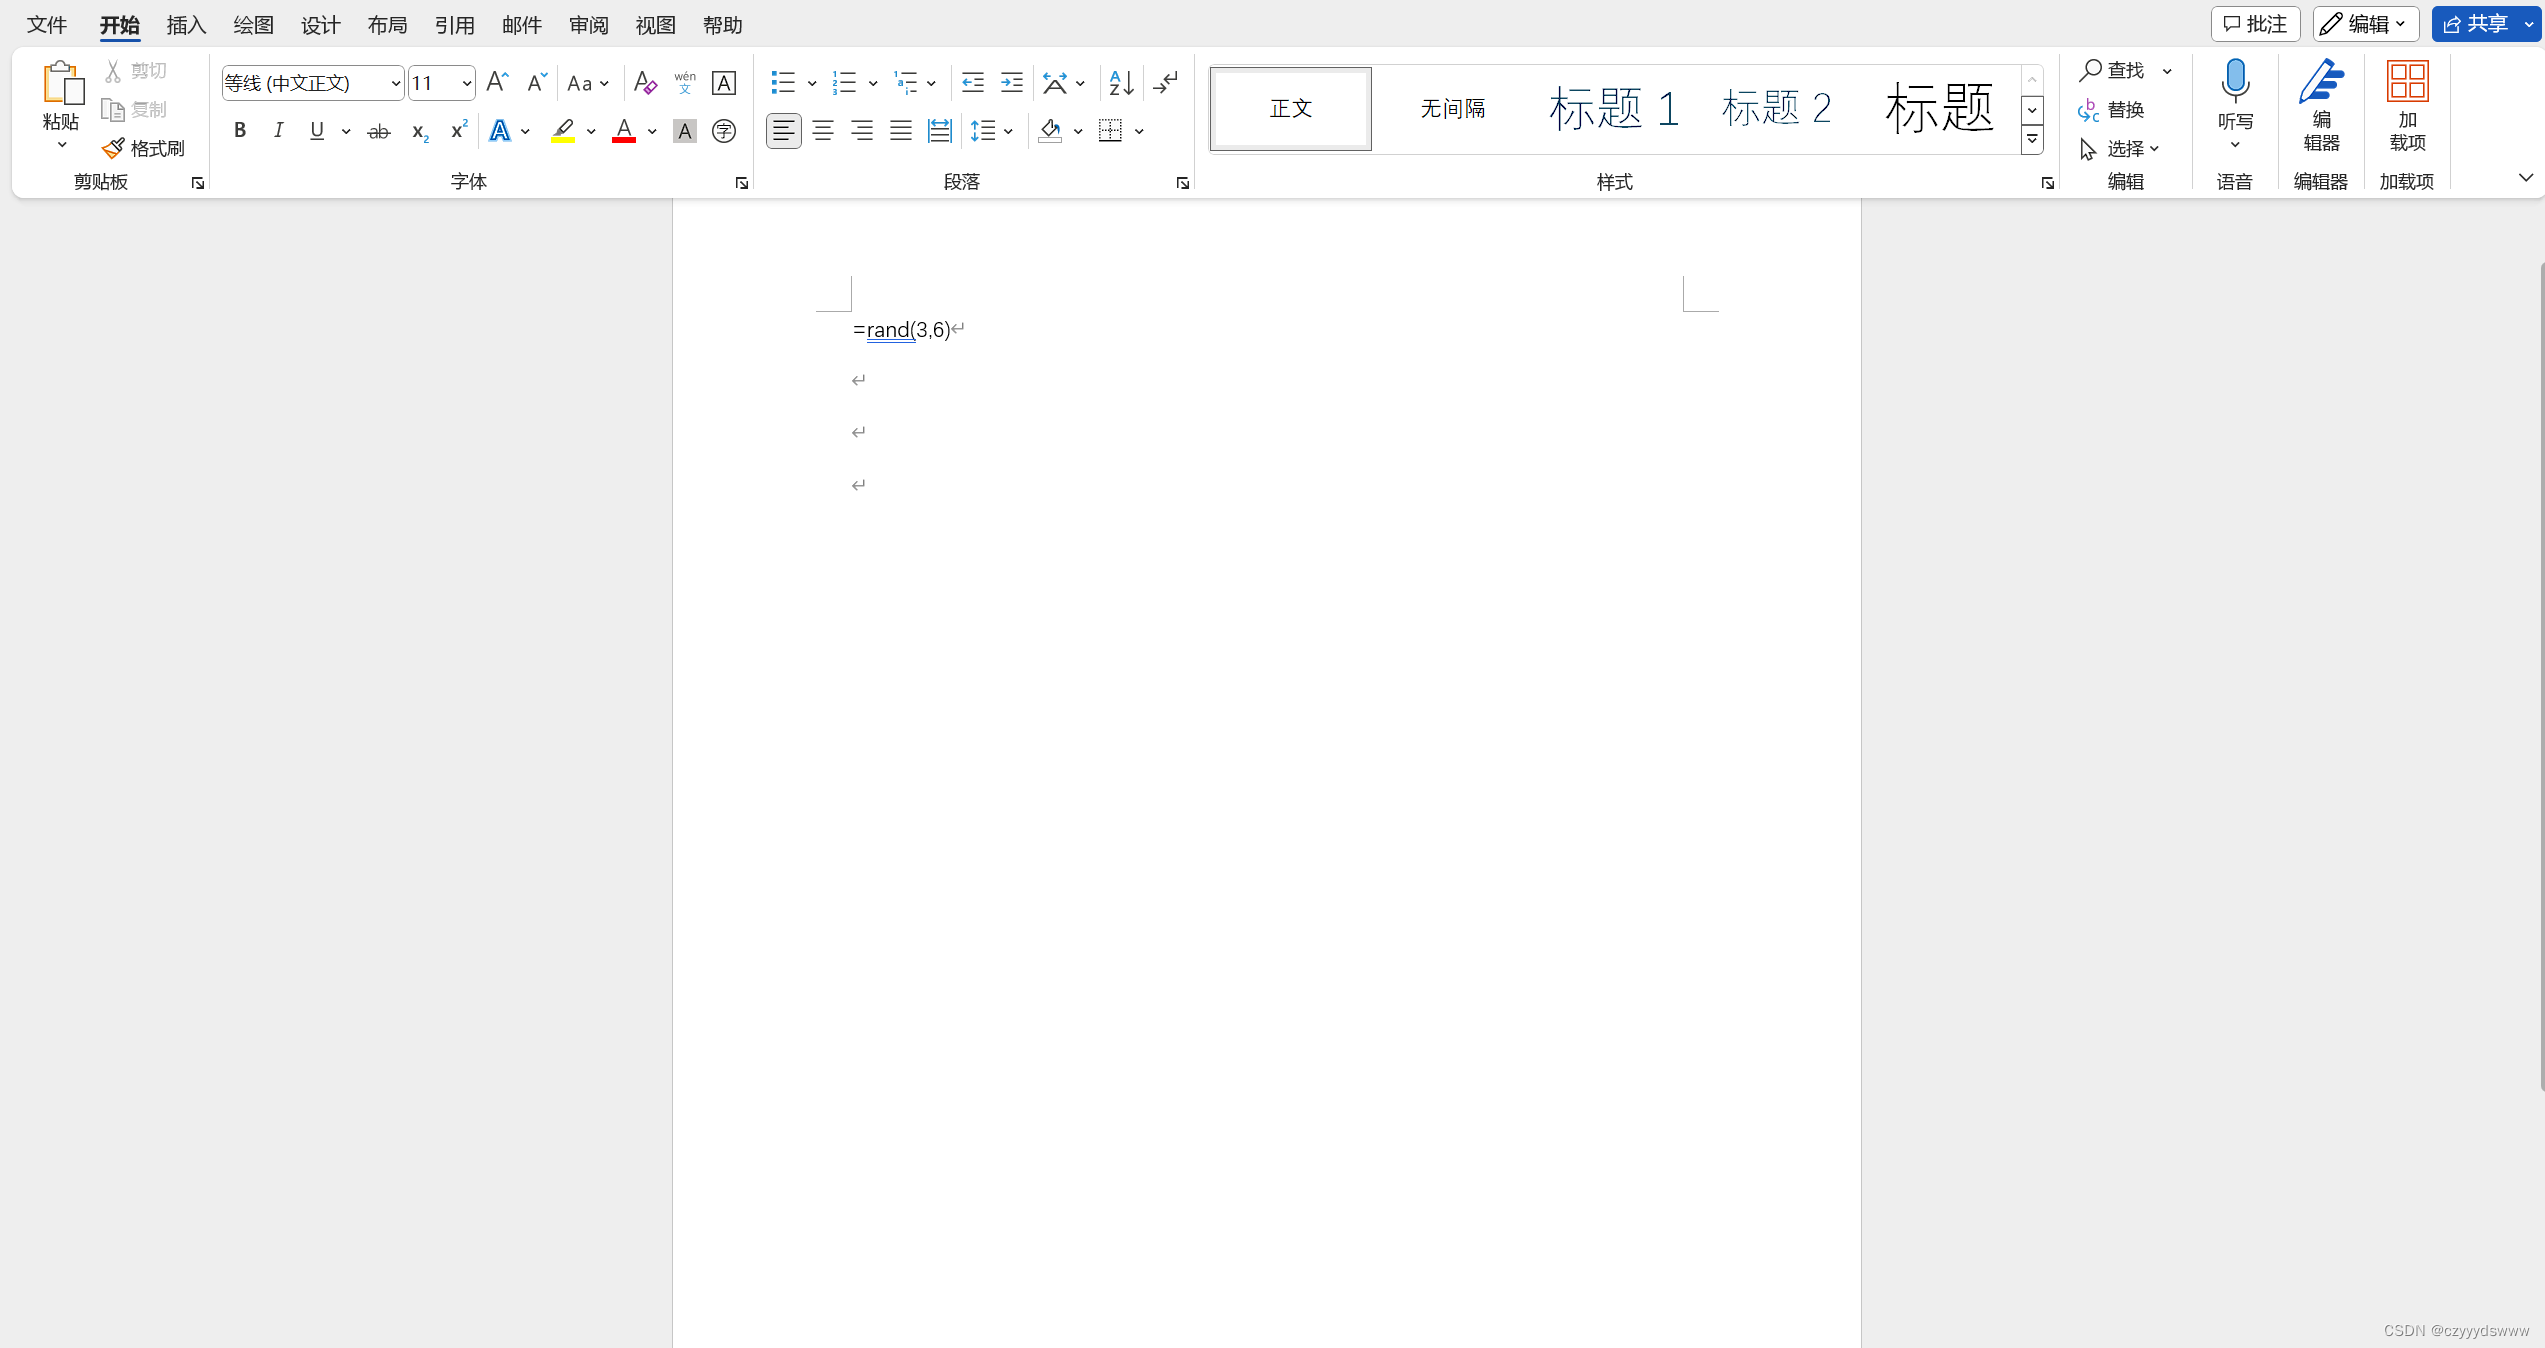
Task: Toggle italic formatting
Action: (x=279, y=131)
